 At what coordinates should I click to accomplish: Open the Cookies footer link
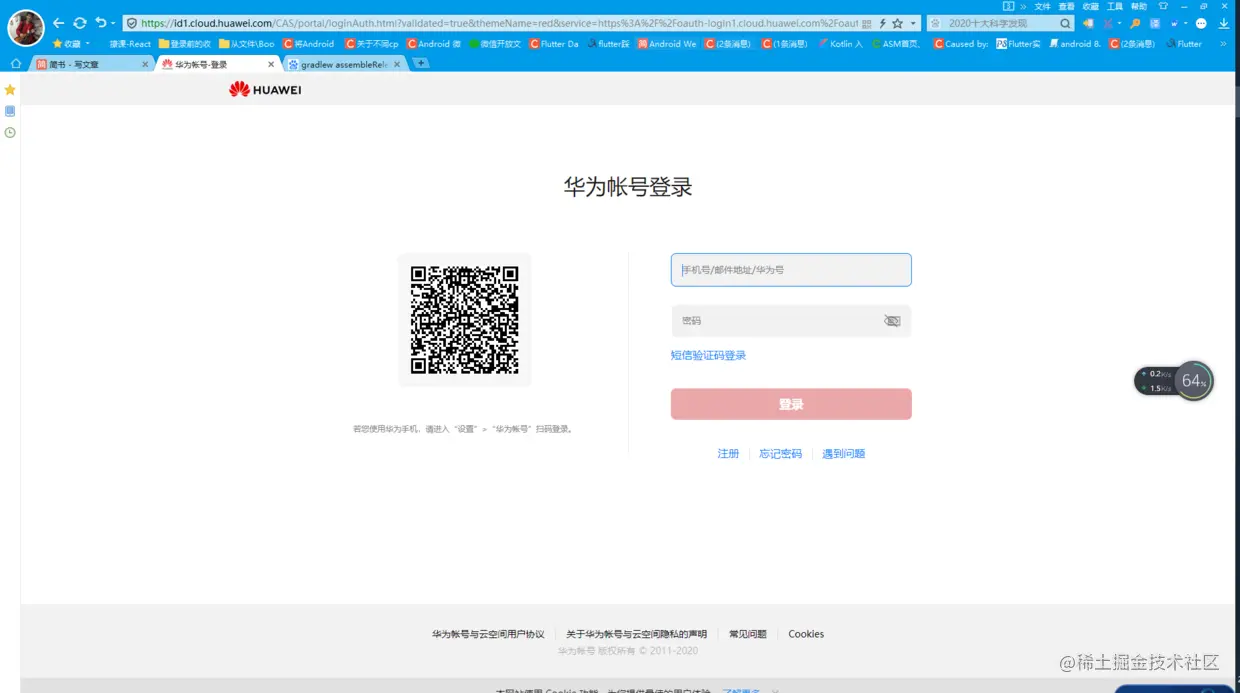click(x=806, y=634)
